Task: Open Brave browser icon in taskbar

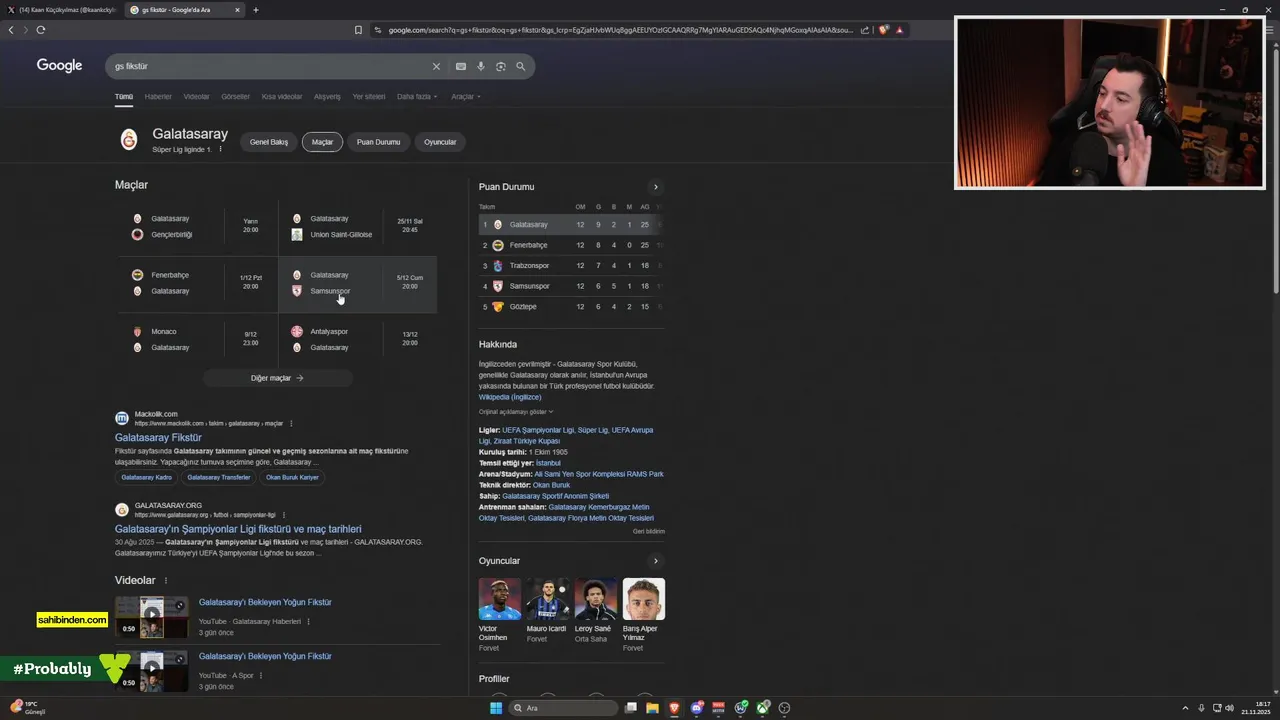Action: click(674, 708)
